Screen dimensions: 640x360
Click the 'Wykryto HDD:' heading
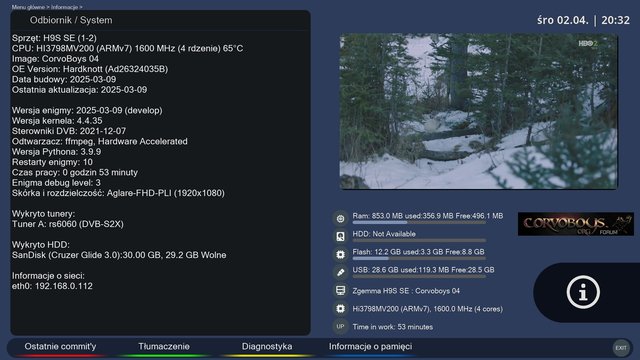pyautogui.click(x=41, y=244)
